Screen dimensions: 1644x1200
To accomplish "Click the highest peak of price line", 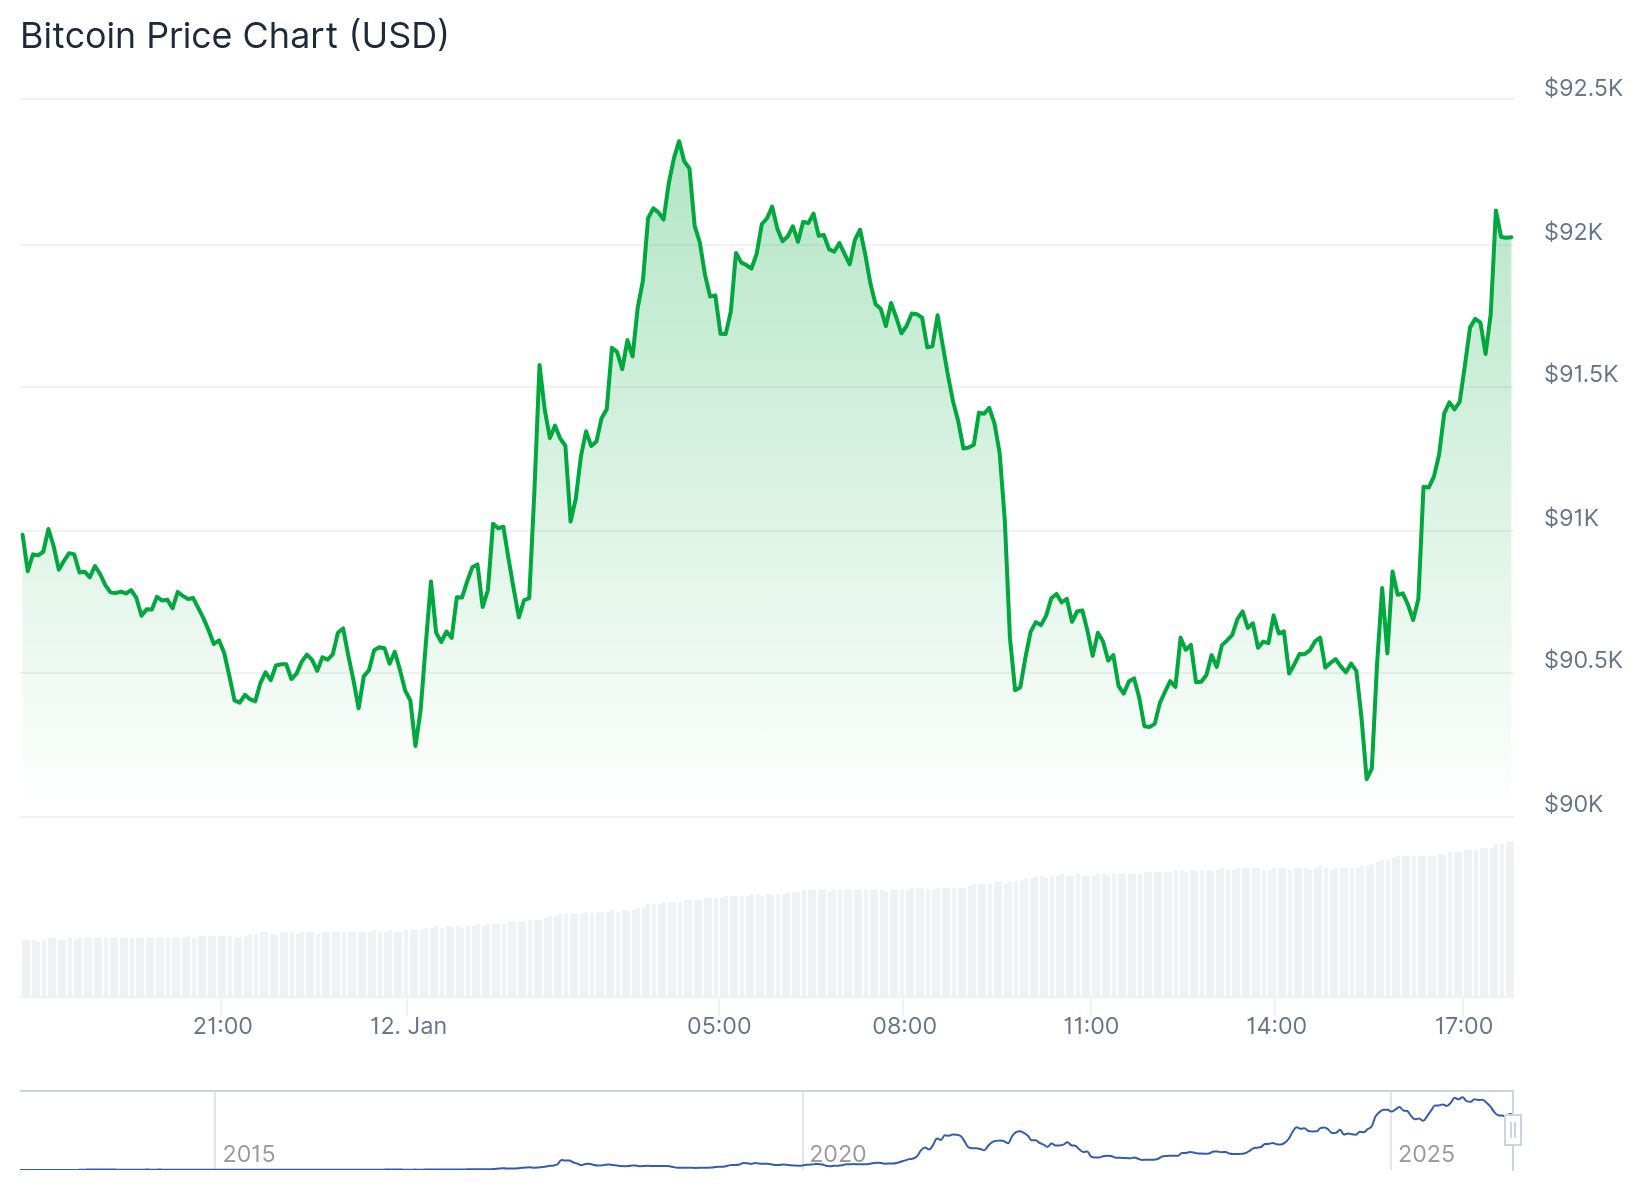I will 679,142.
